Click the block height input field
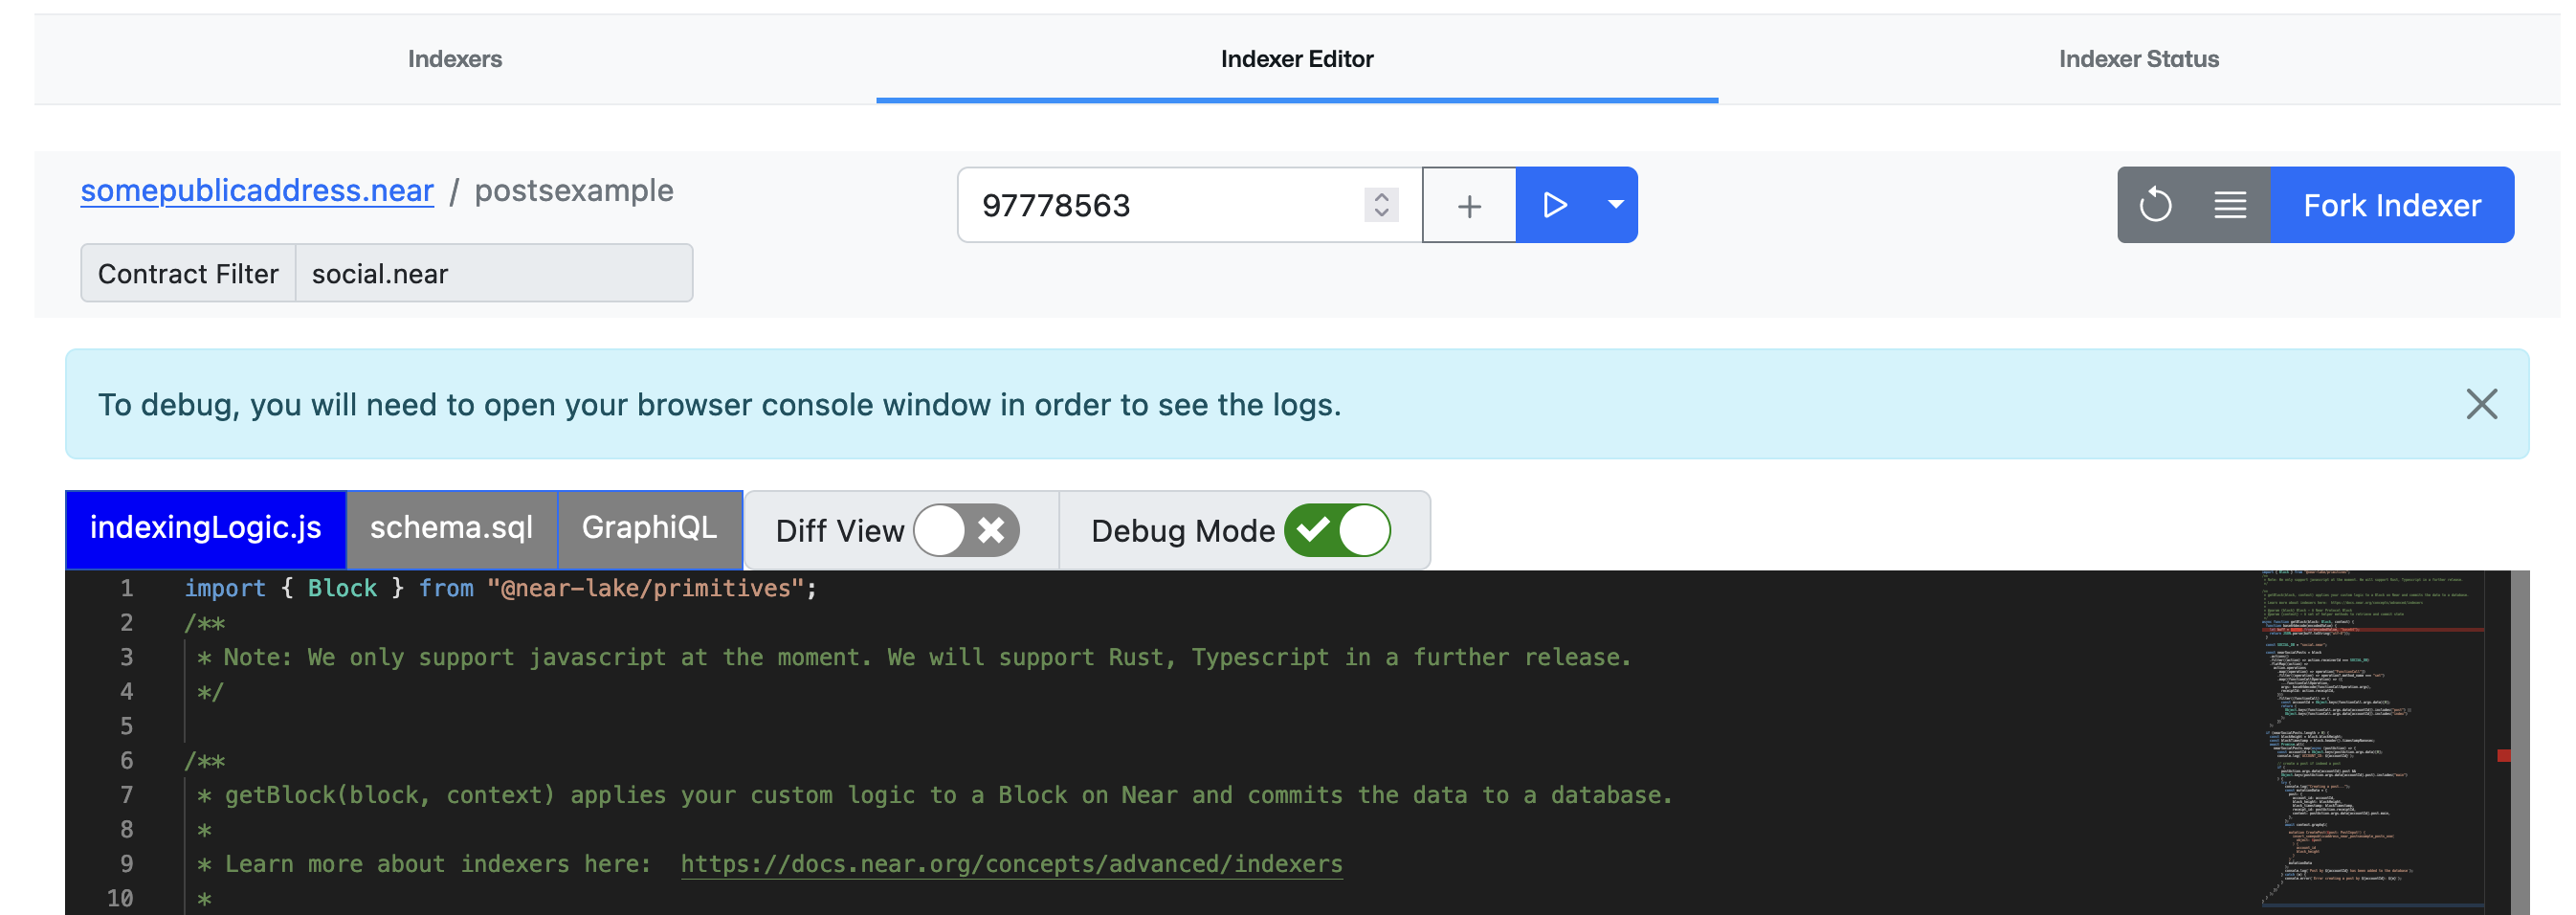This screenshot has width=2576, height=915. click(x=1160, y=205)
